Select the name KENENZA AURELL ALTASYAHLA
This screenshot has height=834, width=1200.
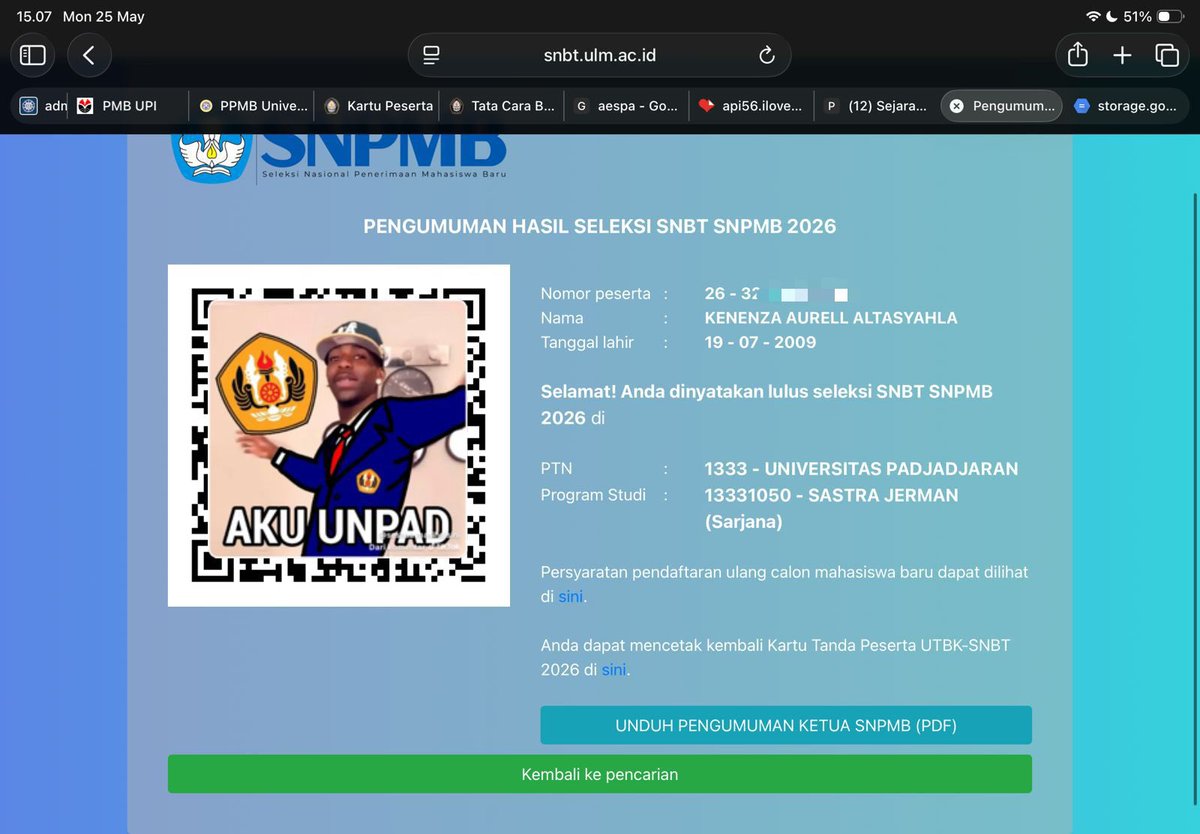[x=831, y=318]
